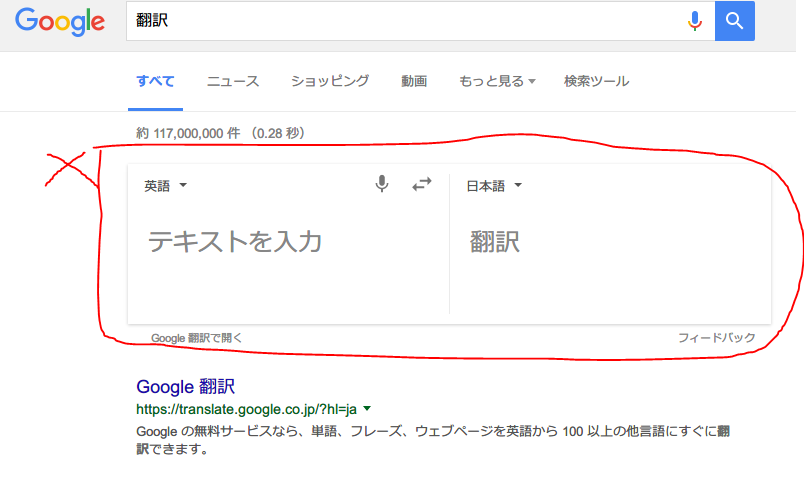Screen dimensions: 804x477
Task: Open the 日本語 target language dropdown
Action: pos(494,186)
